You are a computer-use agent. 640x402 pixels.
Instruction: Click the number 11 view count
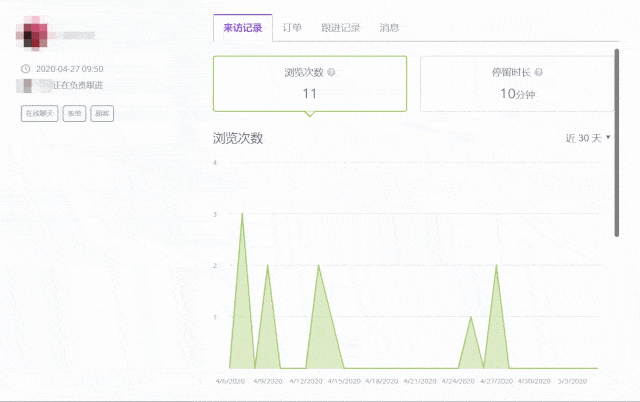tap(309, 94)
